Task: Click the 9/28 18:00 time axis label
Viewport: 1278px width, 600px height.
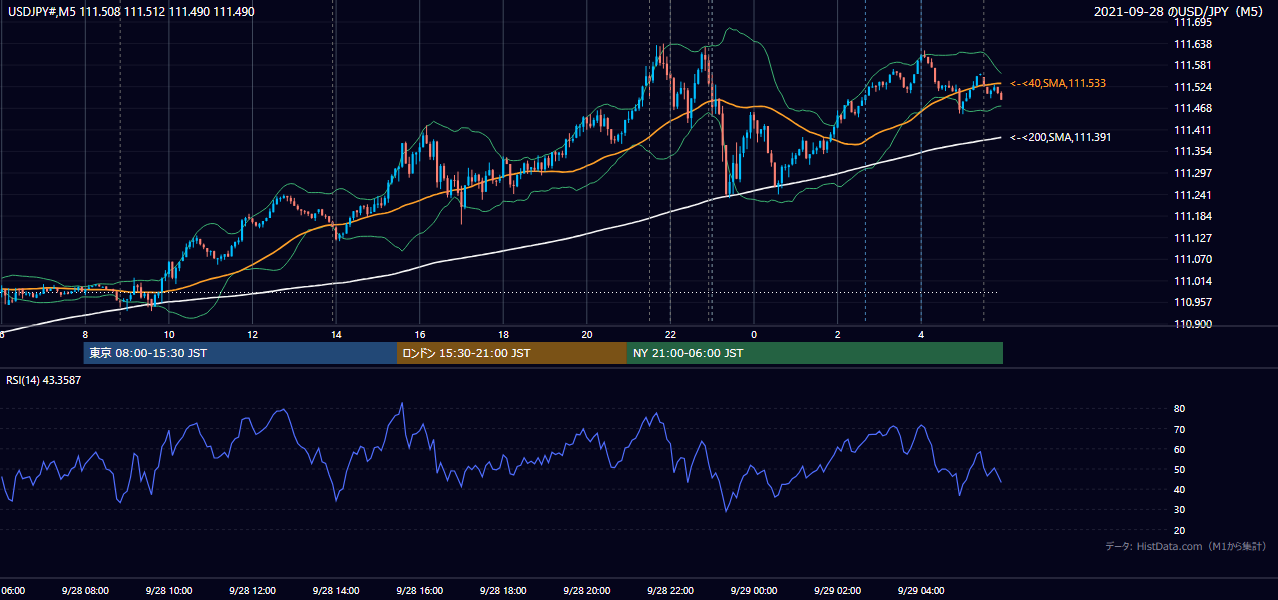Action: 502,590
